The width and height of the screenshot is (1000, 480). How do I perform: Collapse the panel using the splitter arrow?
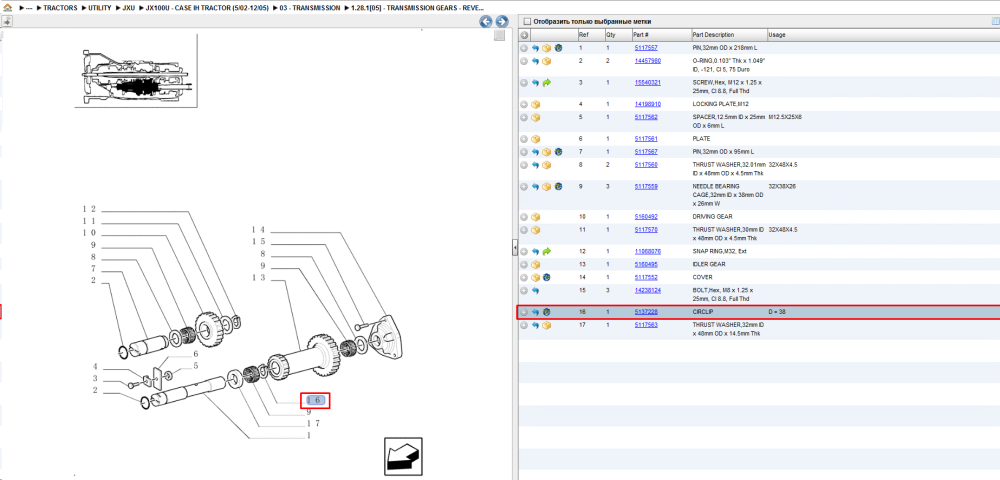tap(515, 248)
